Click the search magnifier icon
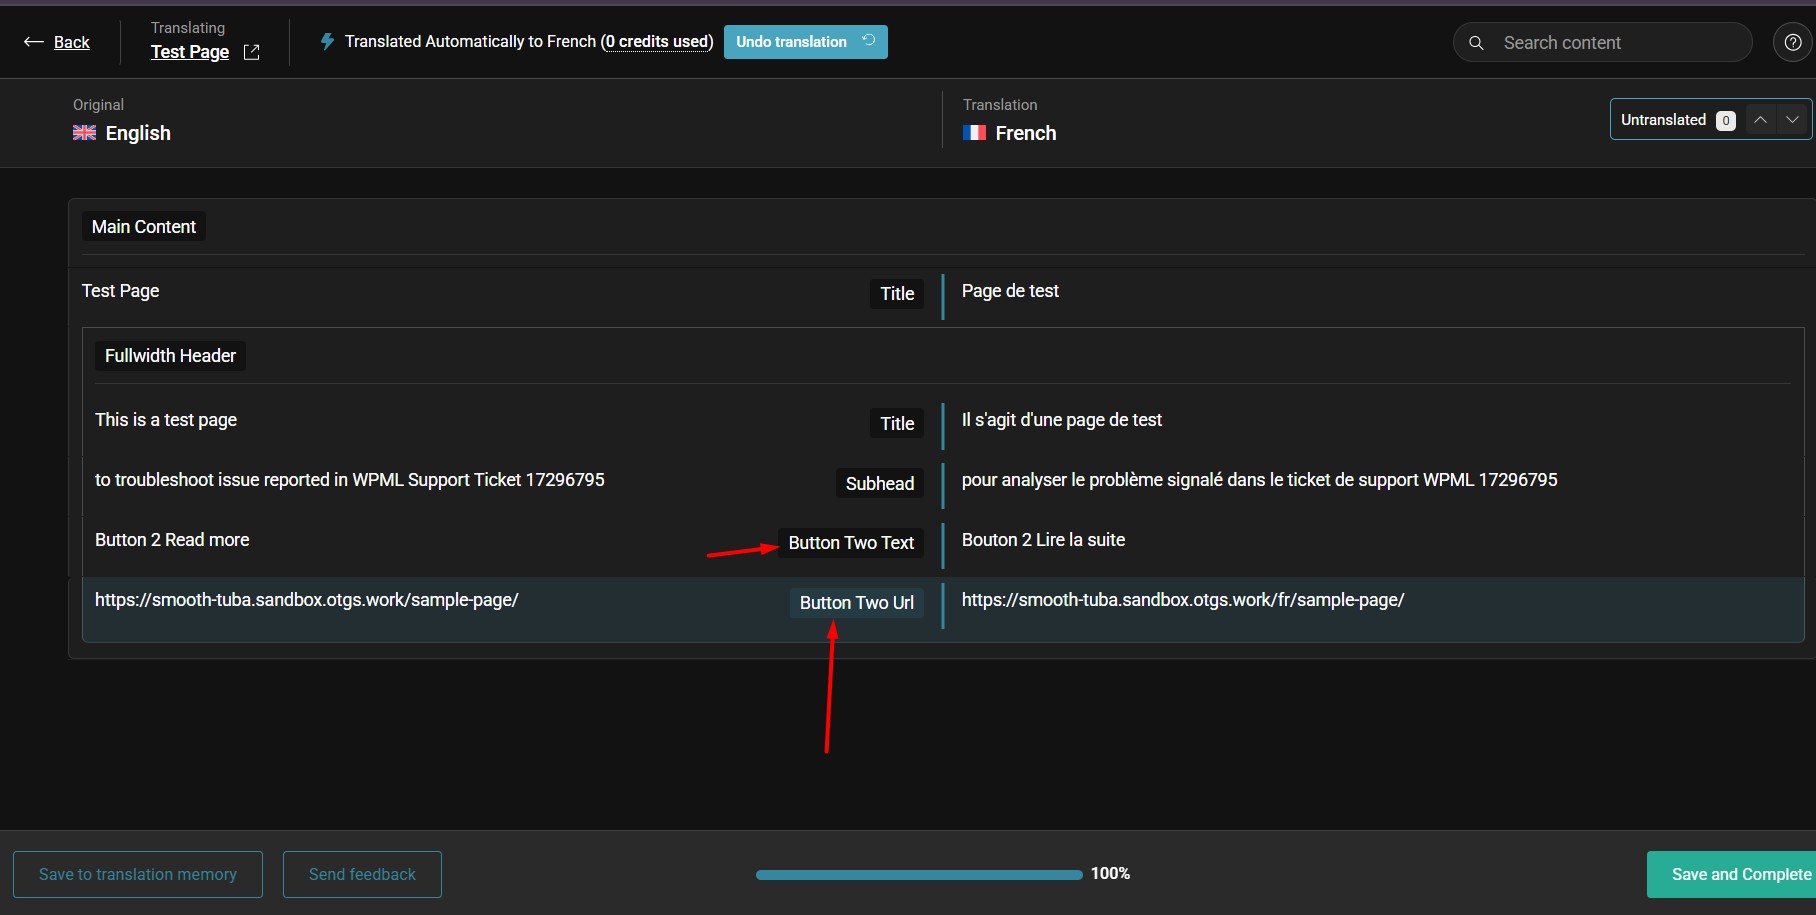 point(1476,43)
